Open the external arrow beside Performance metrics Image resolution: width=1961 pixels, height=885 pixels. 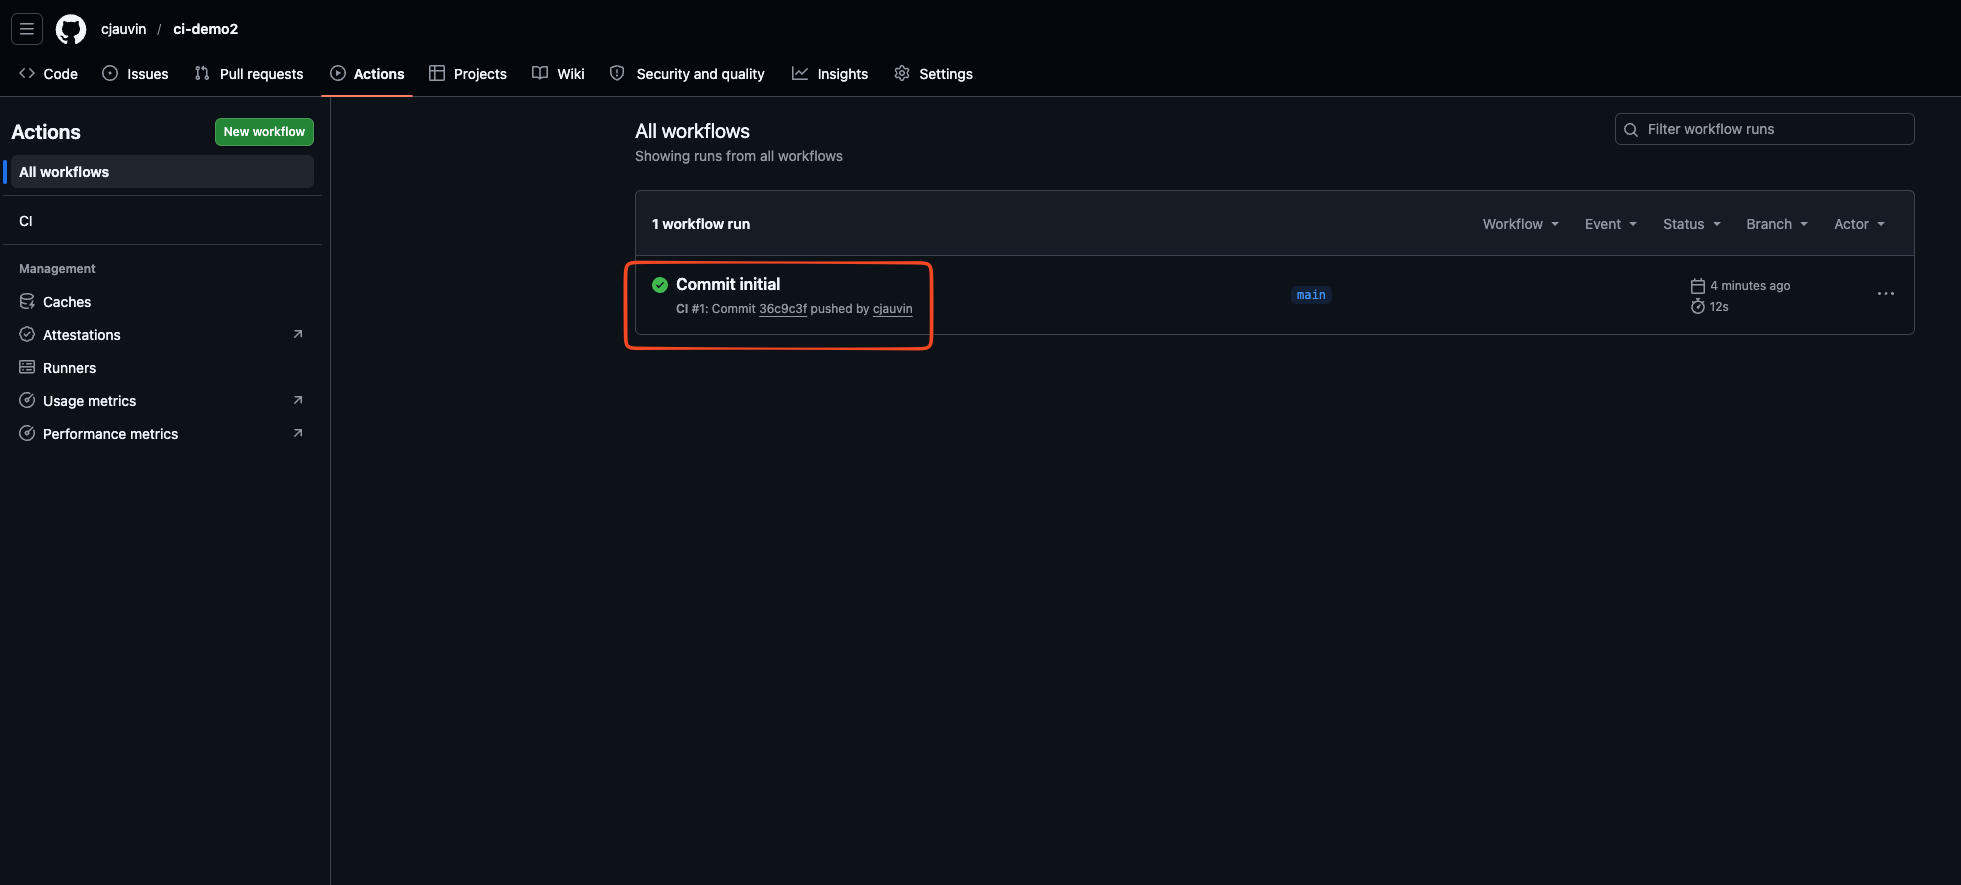297,434
